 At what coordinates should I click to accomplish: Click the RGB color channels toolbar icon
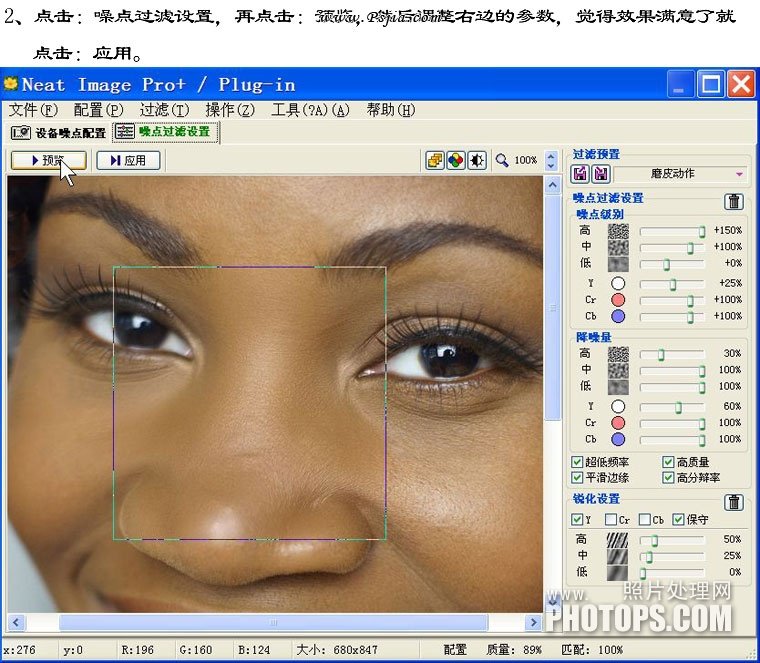pyautogui.click(x=456, y=160)
